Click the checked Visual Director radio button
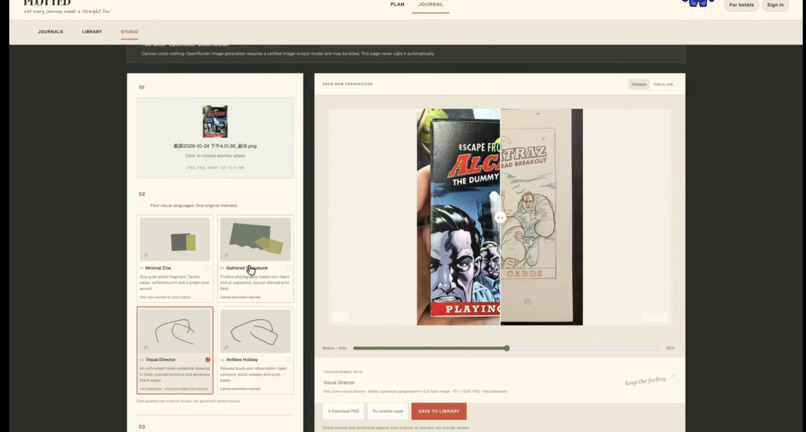The image size is (806, 432). tap(208, 359)
